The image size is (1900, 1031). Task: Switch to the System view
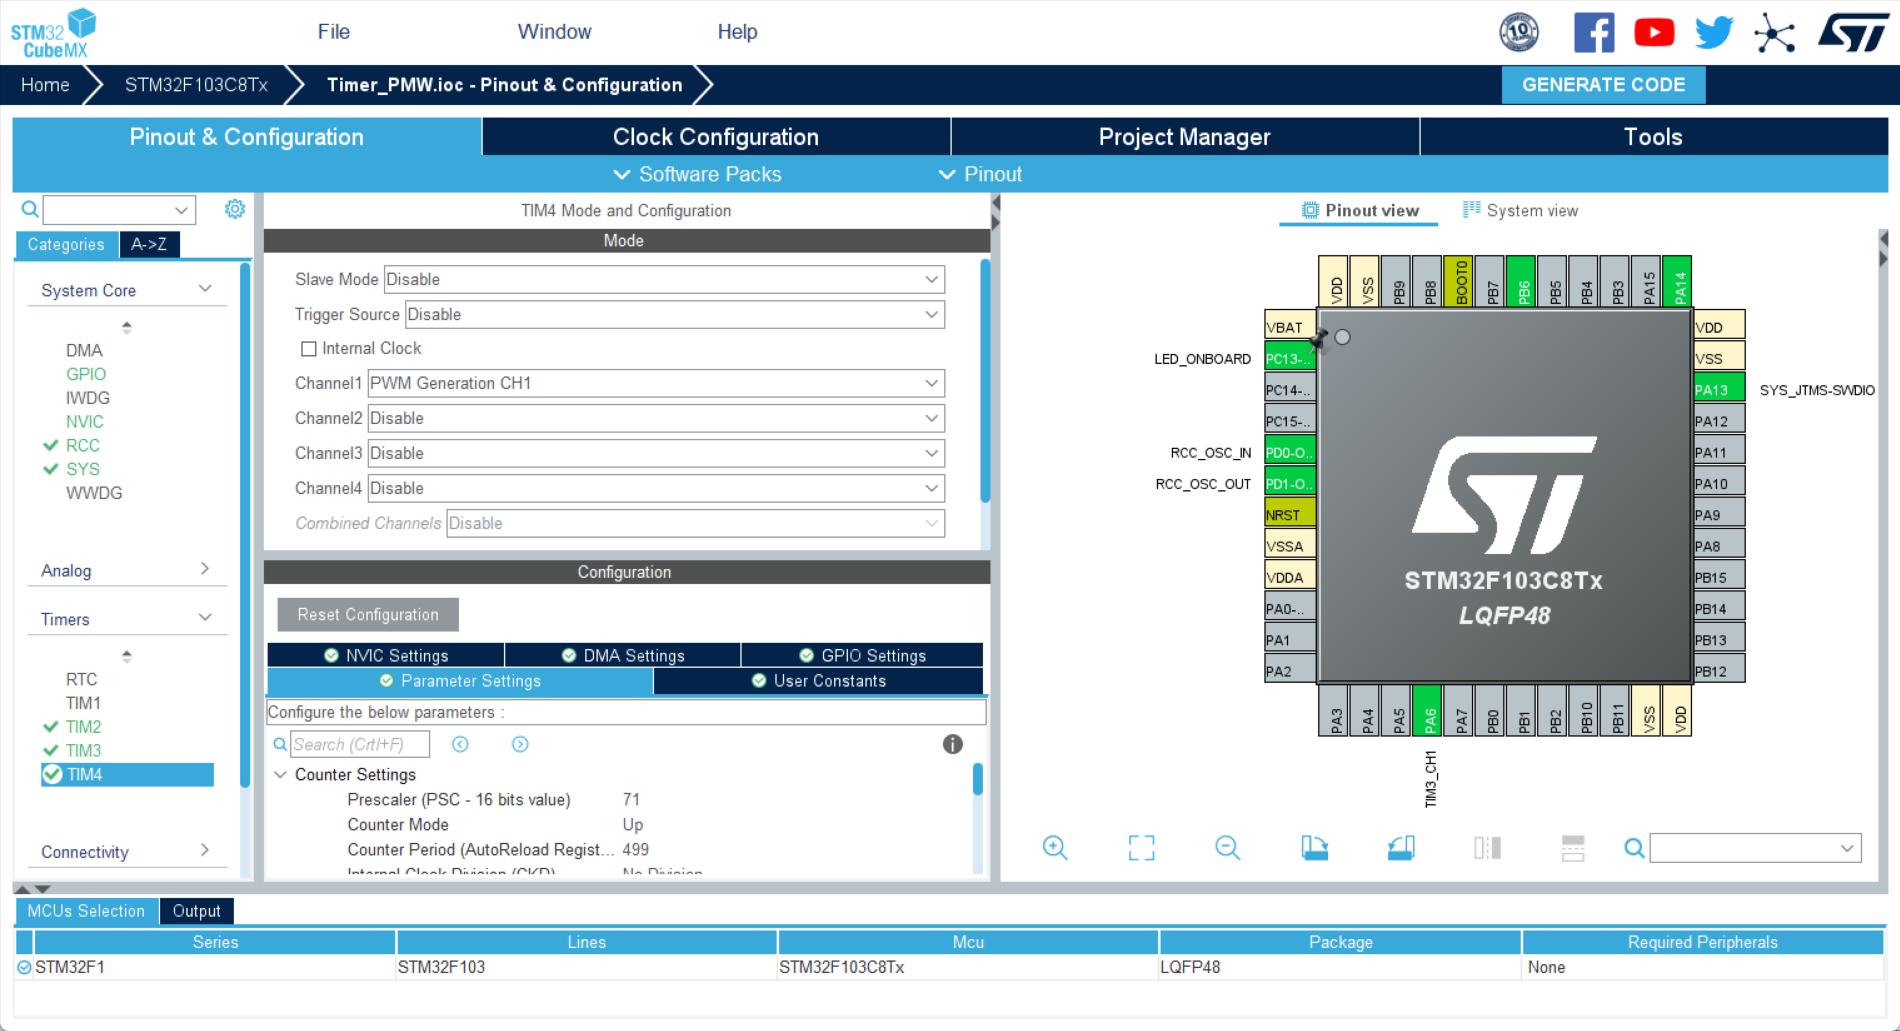coord(1520,211)
